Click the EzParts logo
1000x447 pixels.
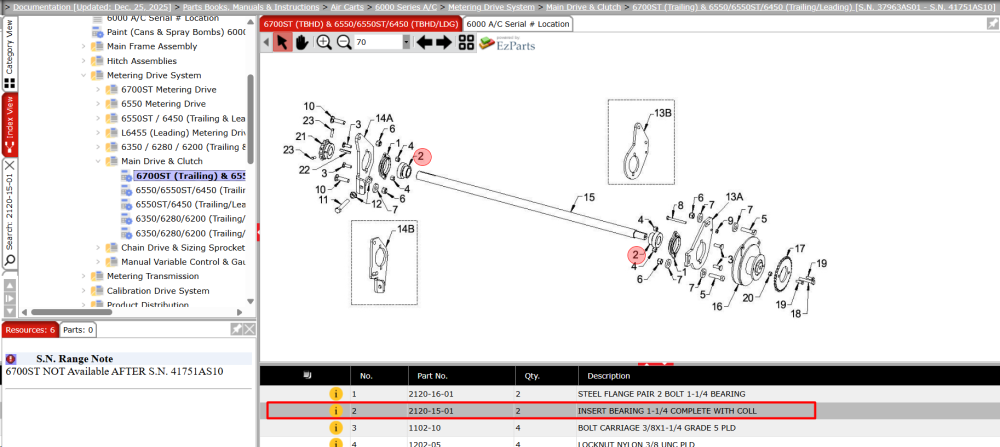click(x=507, y=43)
